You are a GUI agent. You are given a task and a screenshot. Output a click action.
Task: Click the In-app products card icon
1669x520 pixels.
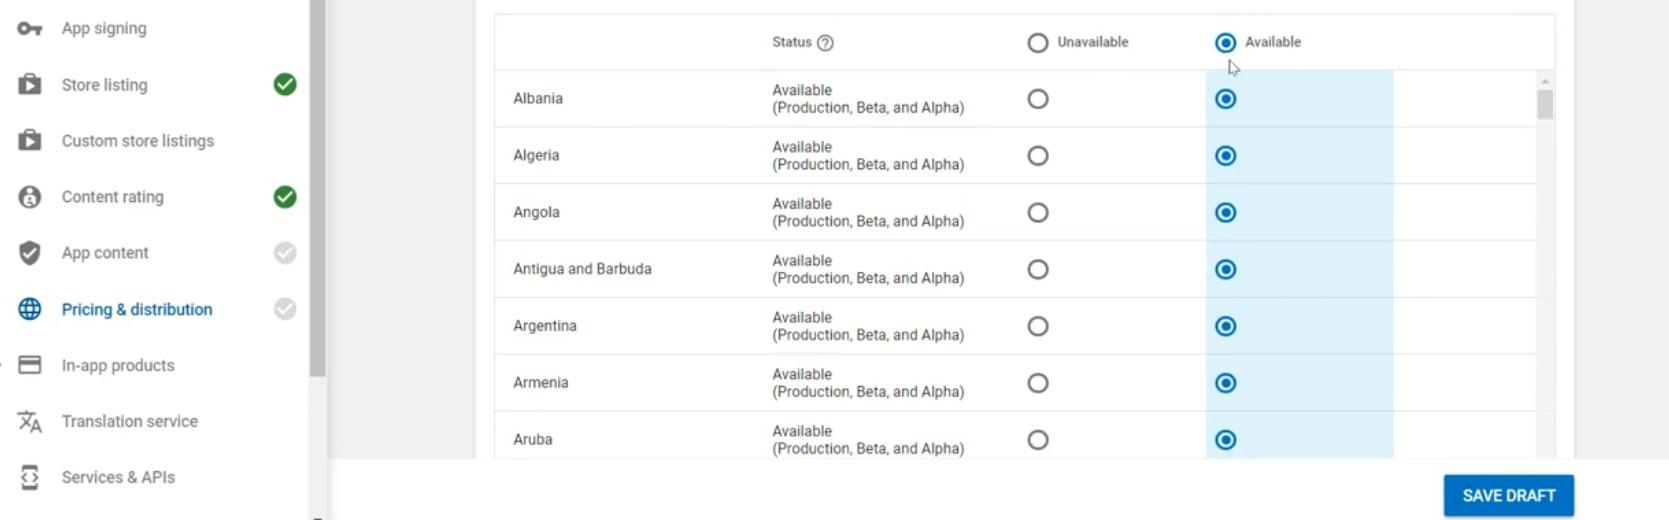tap(30, 365)
